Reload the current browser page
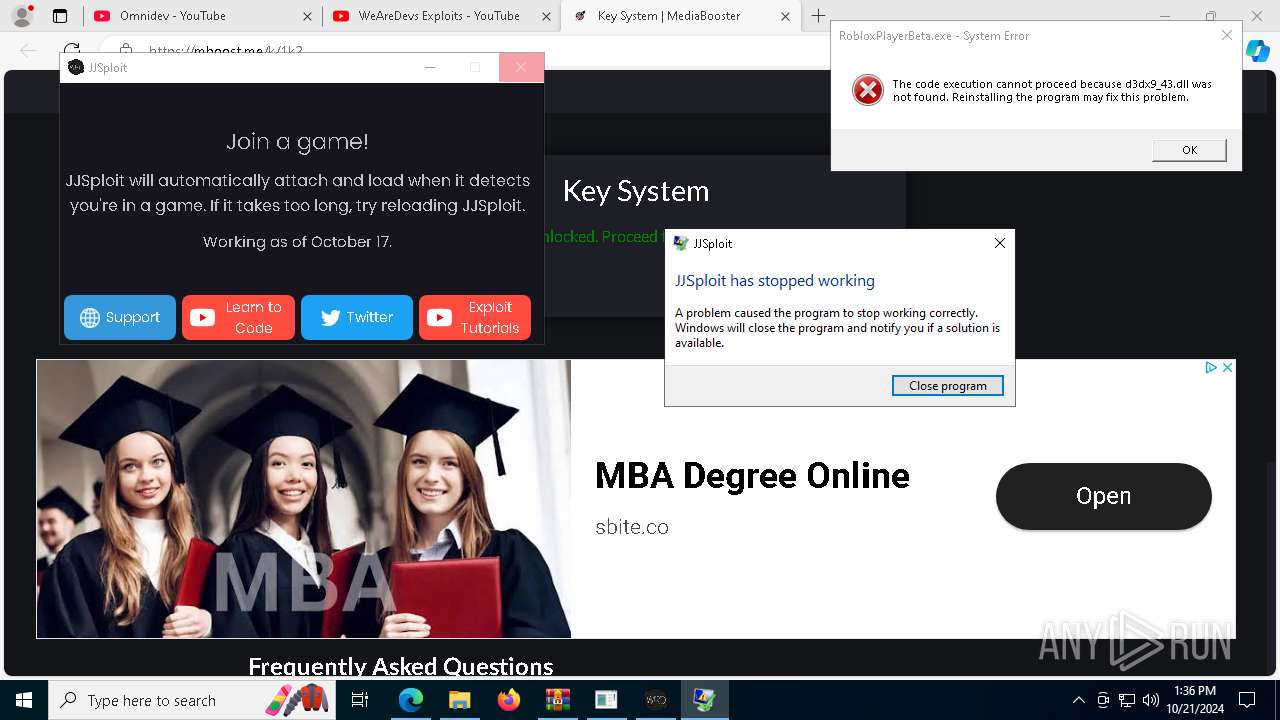The height and width of the screenshot is (720, 1280). (72, 49)
